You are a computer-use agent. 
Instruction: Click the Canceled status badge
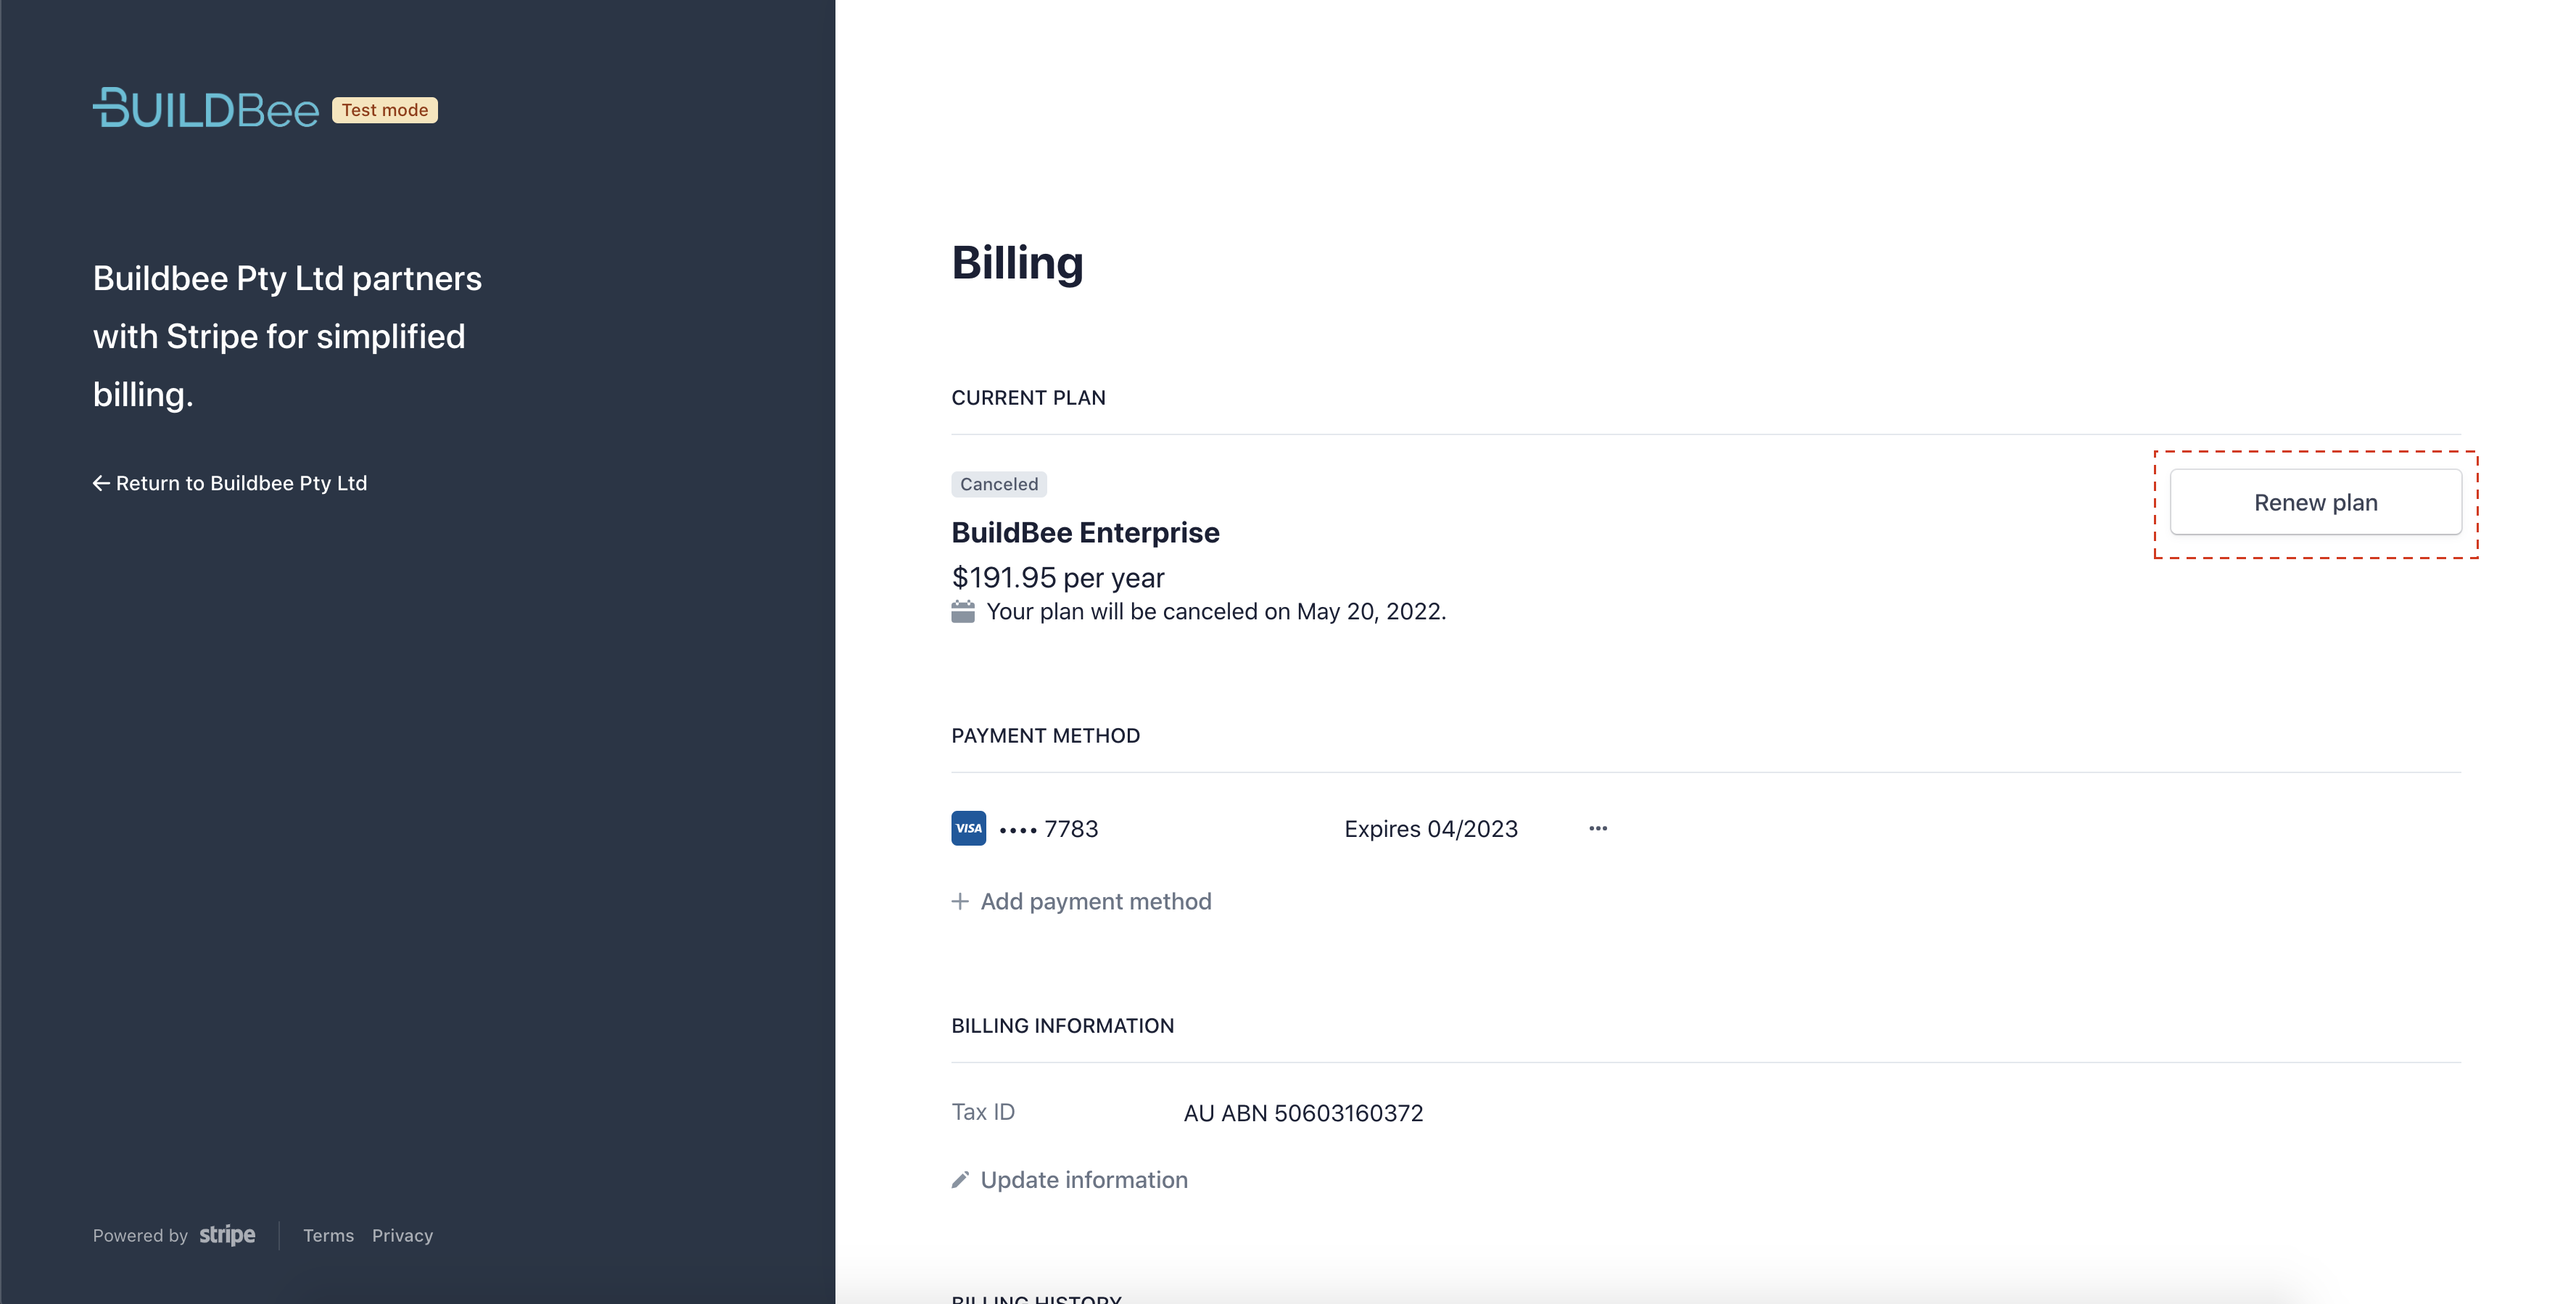pos(999,484)
